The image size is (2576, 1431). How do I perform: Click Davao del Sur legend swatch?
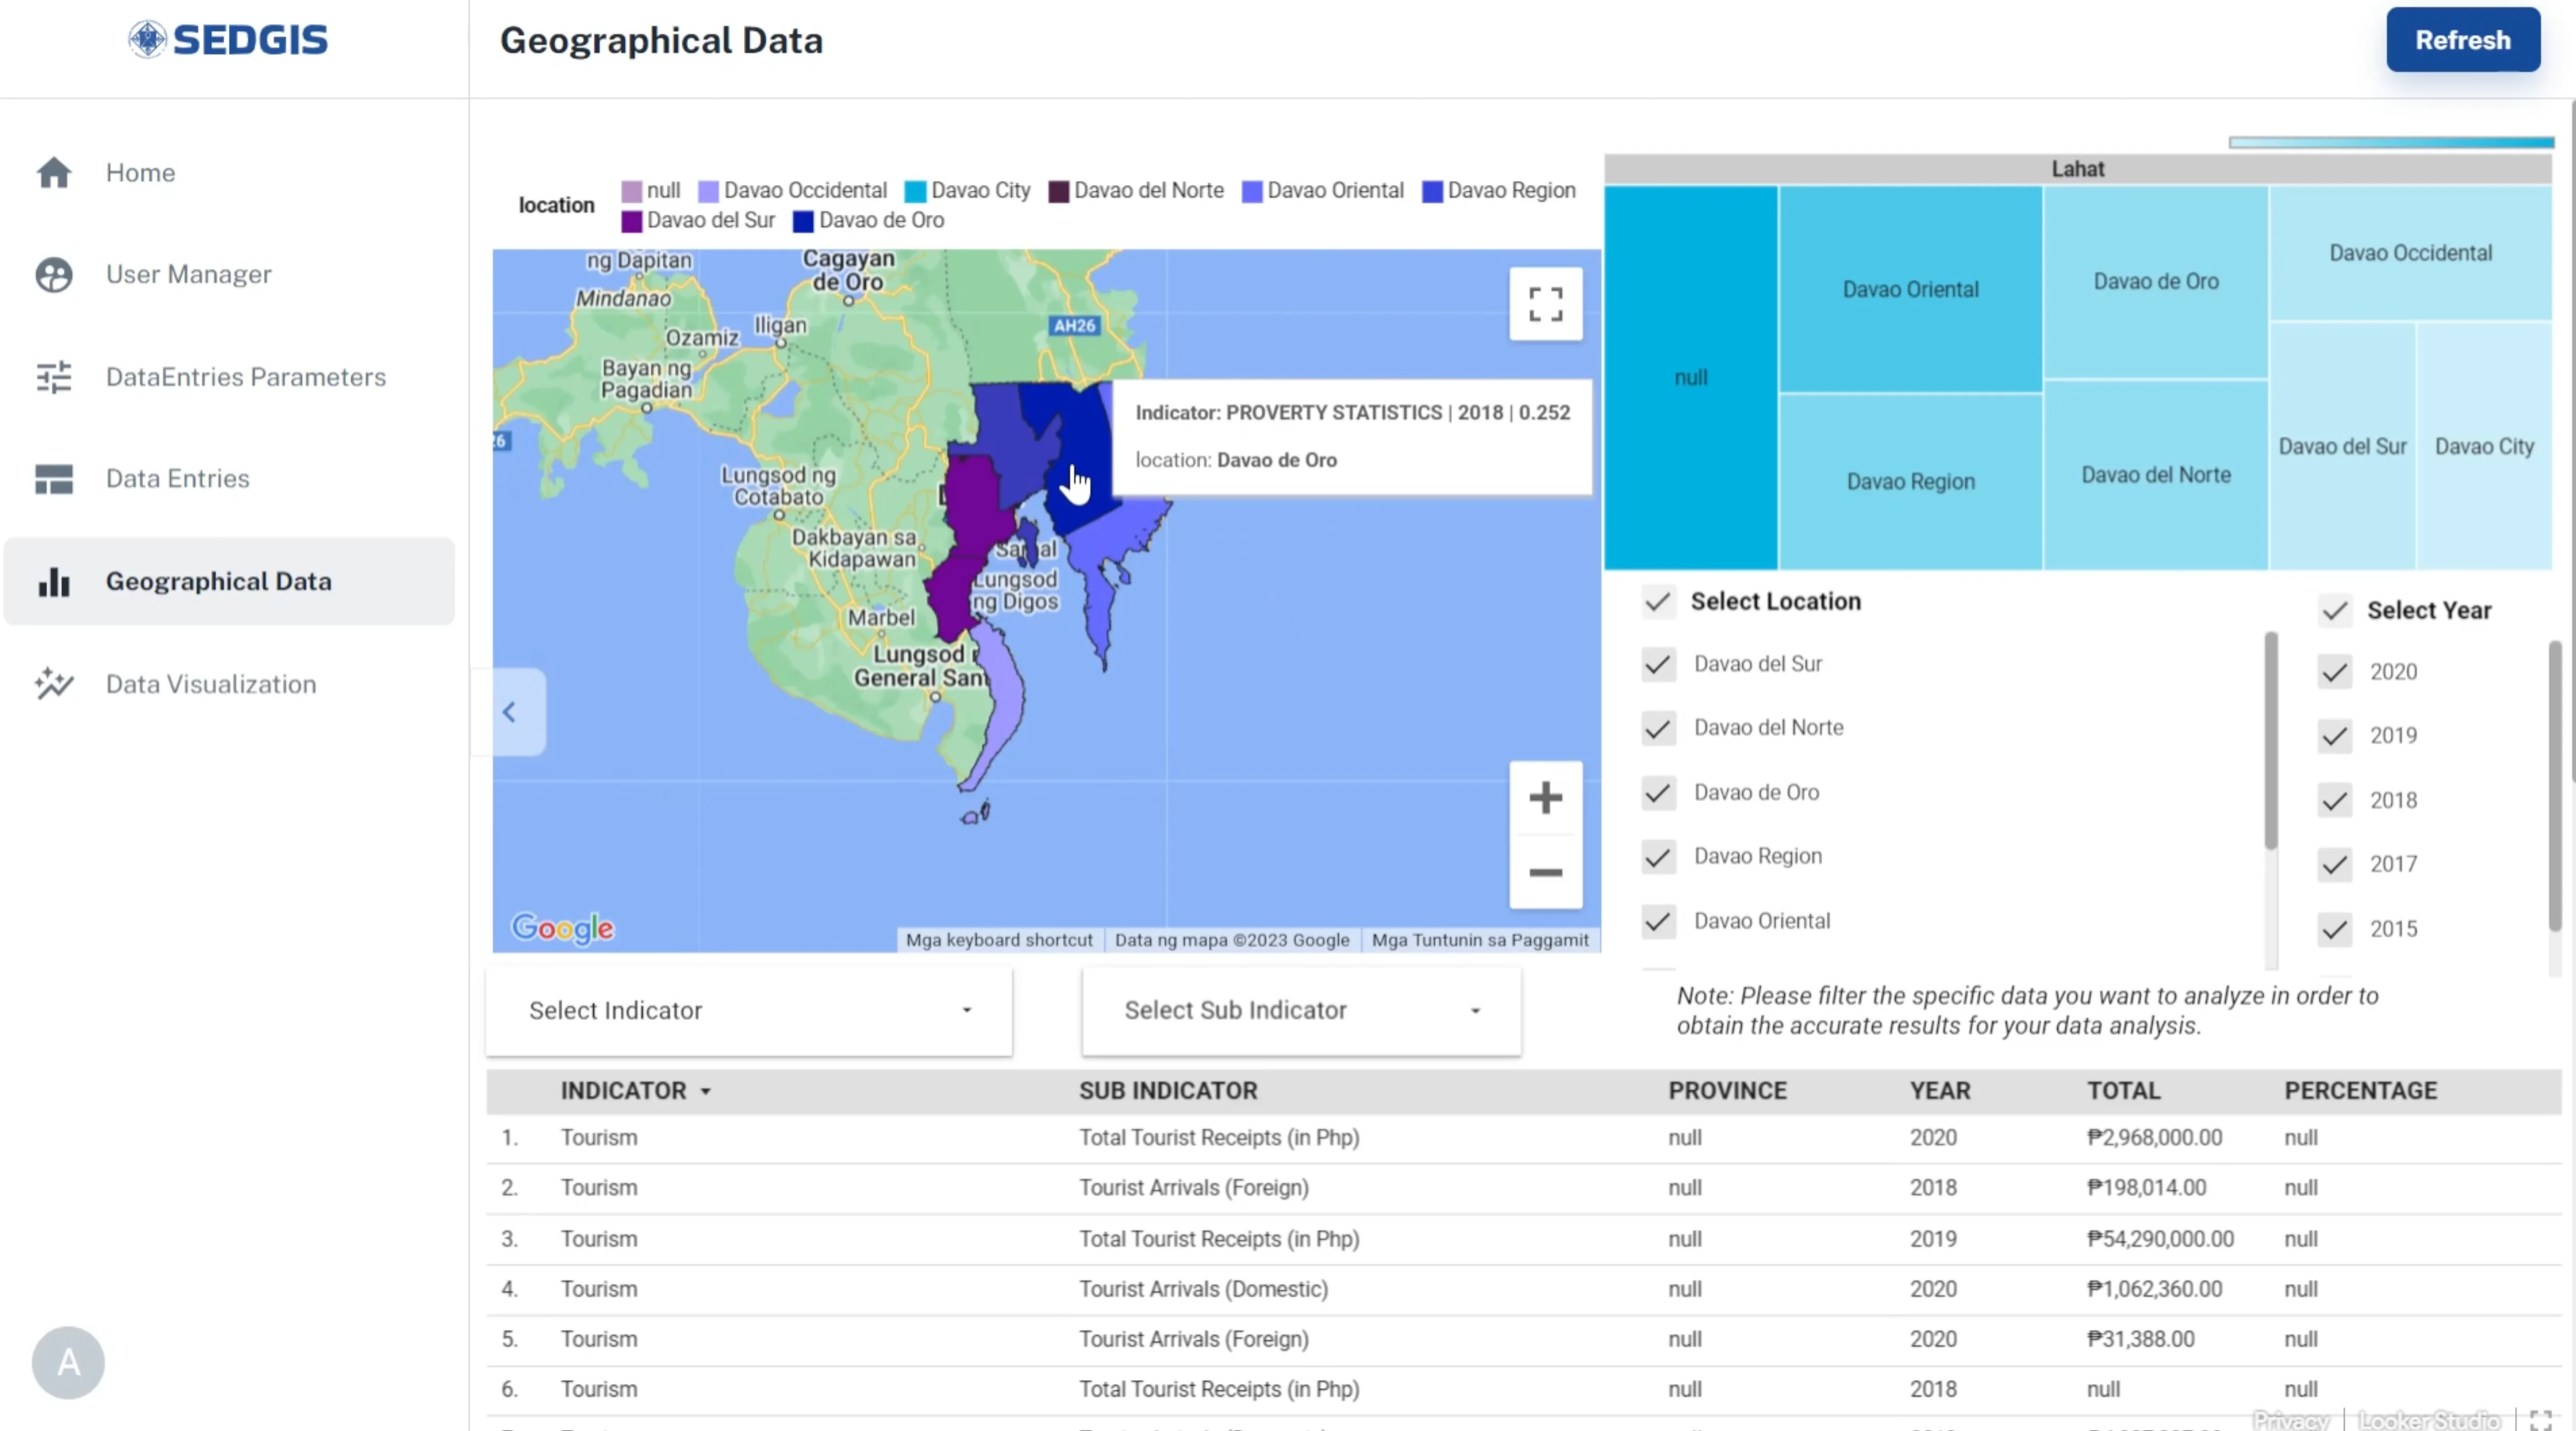pyautogui.click(x=631, y=221)
